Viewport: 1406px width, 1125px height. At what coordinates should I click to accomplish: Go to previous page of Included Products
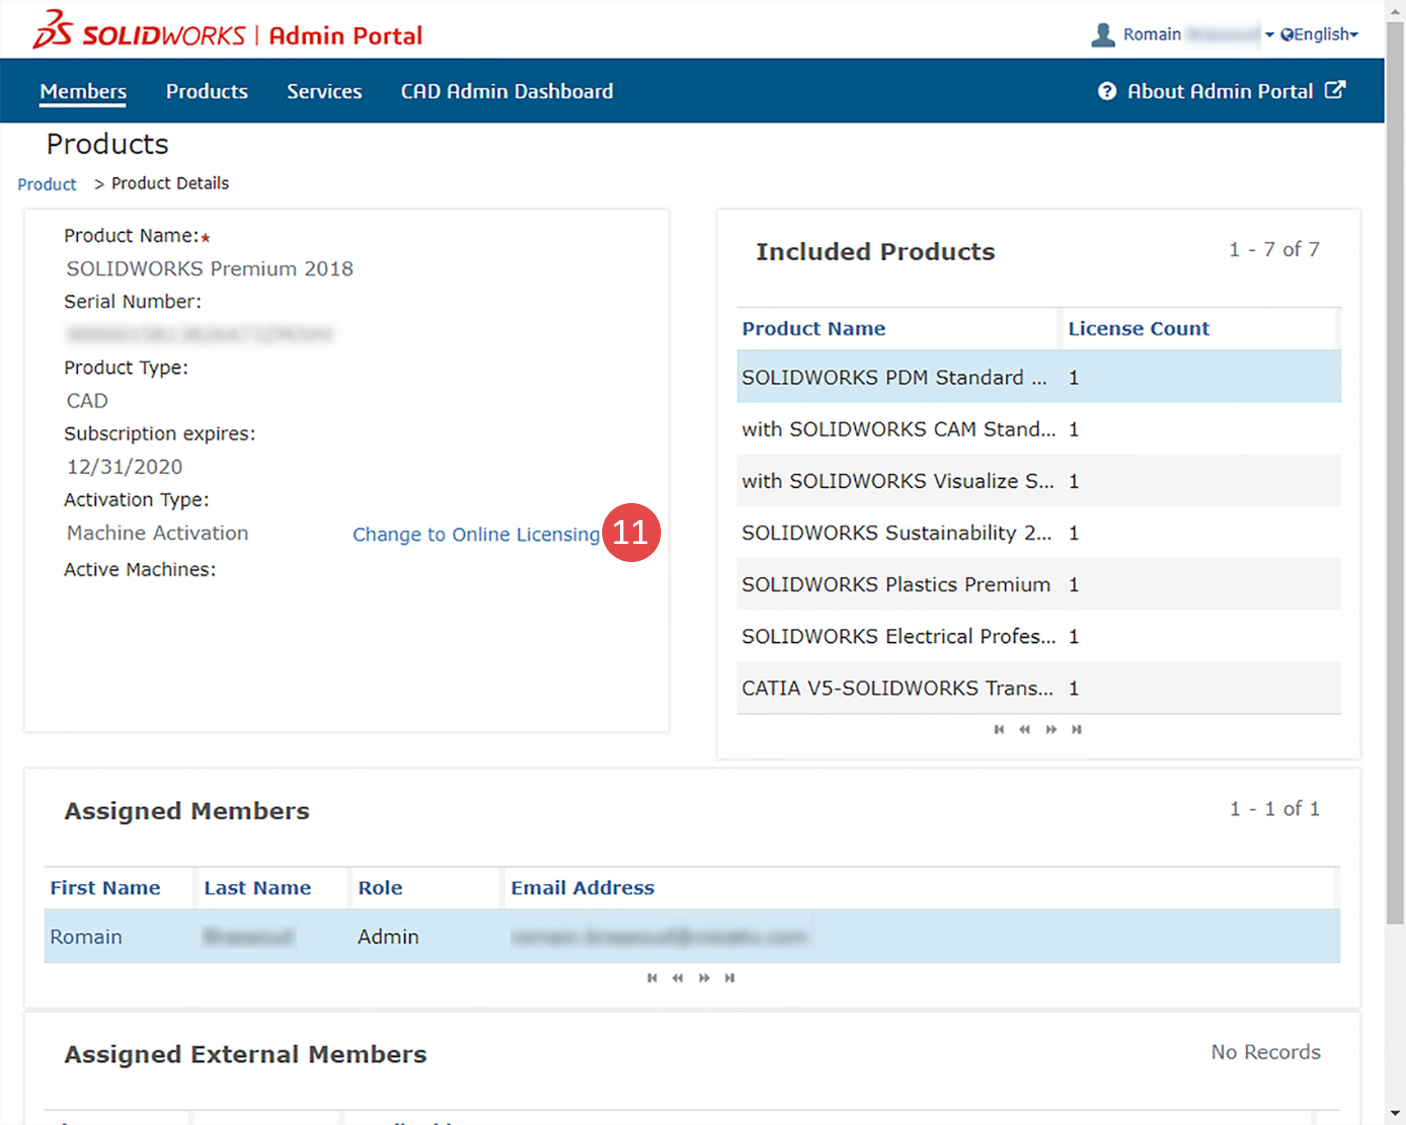(1024, 729)
